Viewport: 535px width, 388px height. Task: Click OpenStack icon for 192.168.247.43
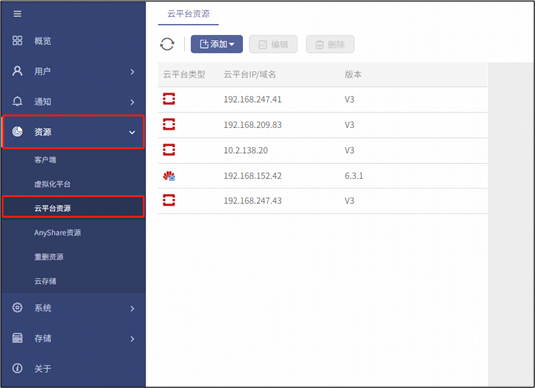[x=169, y=200]
